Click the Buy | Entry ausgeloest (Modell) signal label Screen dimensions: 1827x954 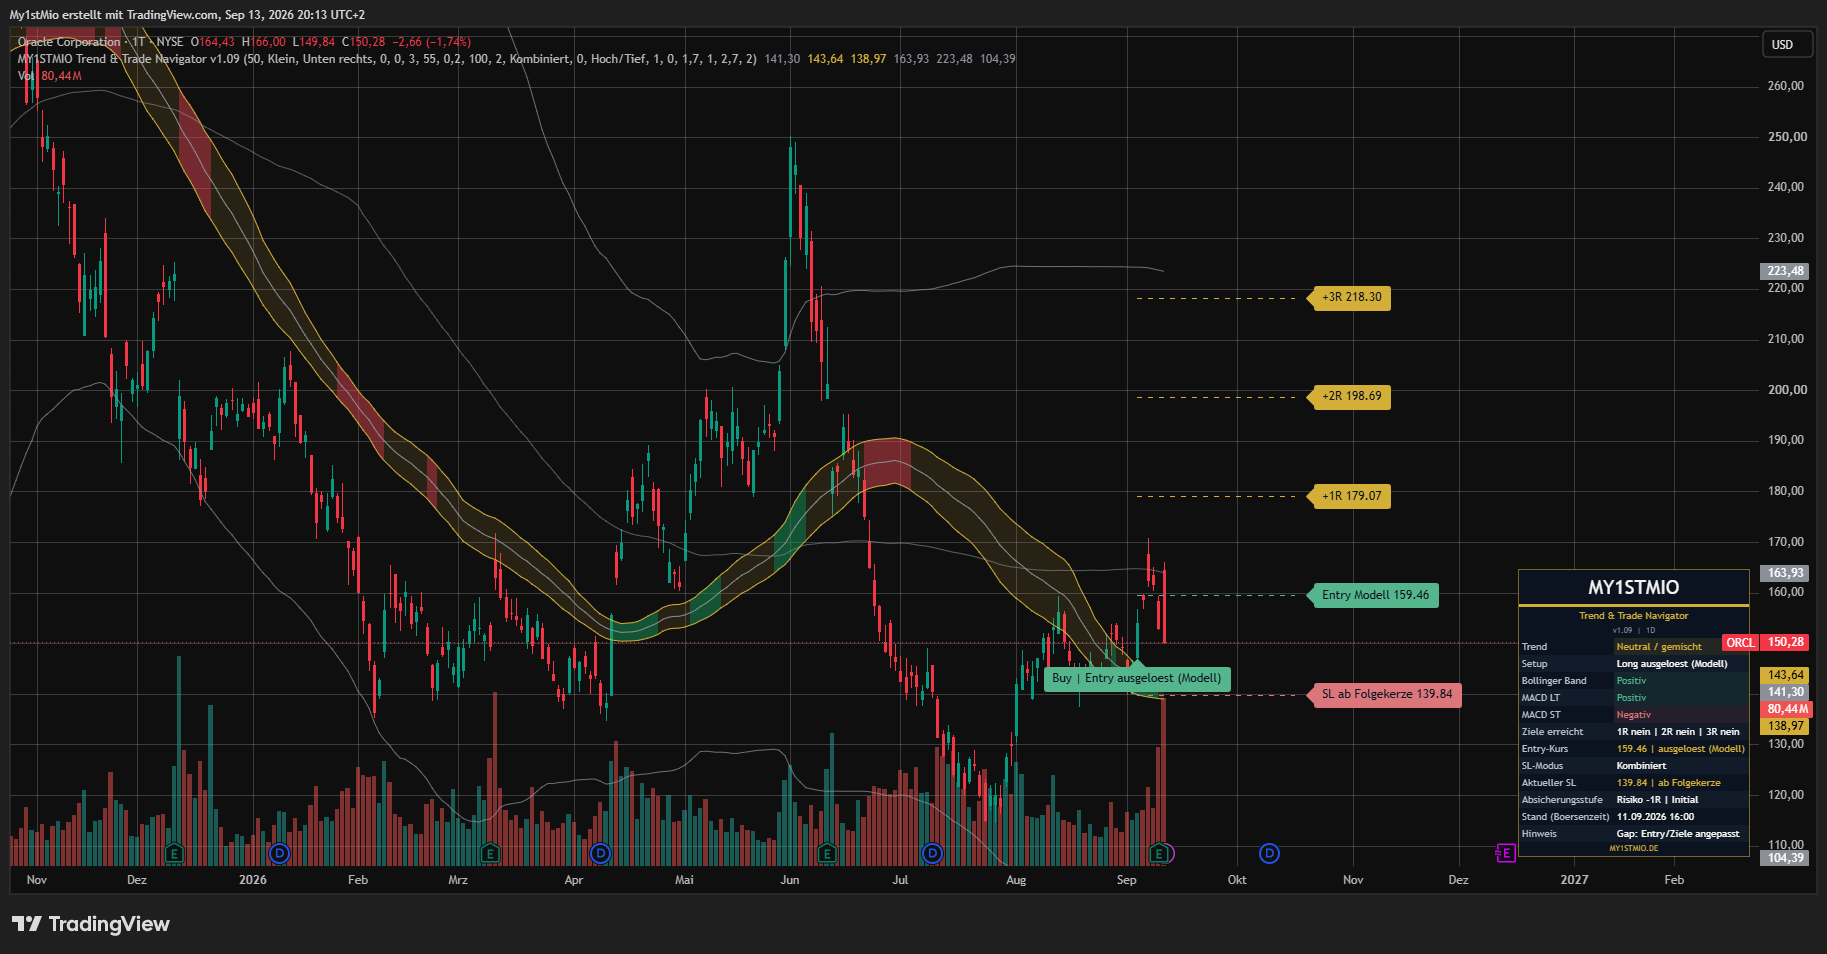click(1137, 679)
